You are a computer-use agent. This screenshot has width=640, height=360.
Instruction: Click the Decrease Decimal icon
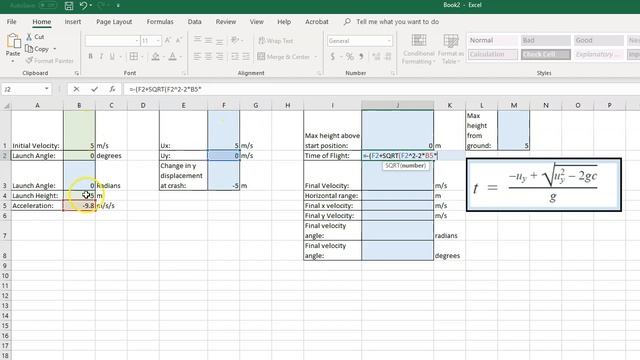[x=388, y=56]
